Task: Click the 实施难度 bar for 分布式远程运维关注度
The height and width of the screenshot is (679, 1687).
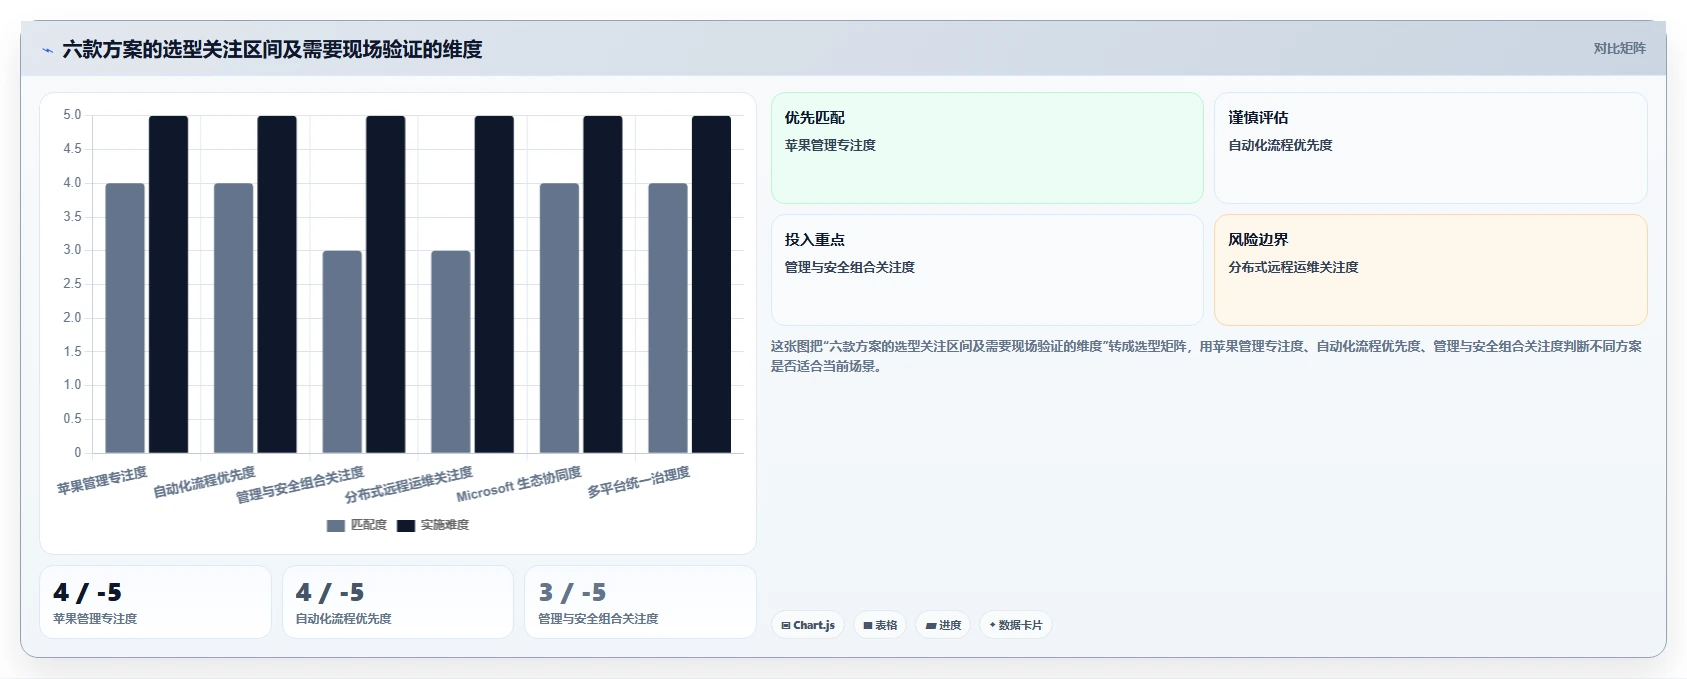Action: 494,284
